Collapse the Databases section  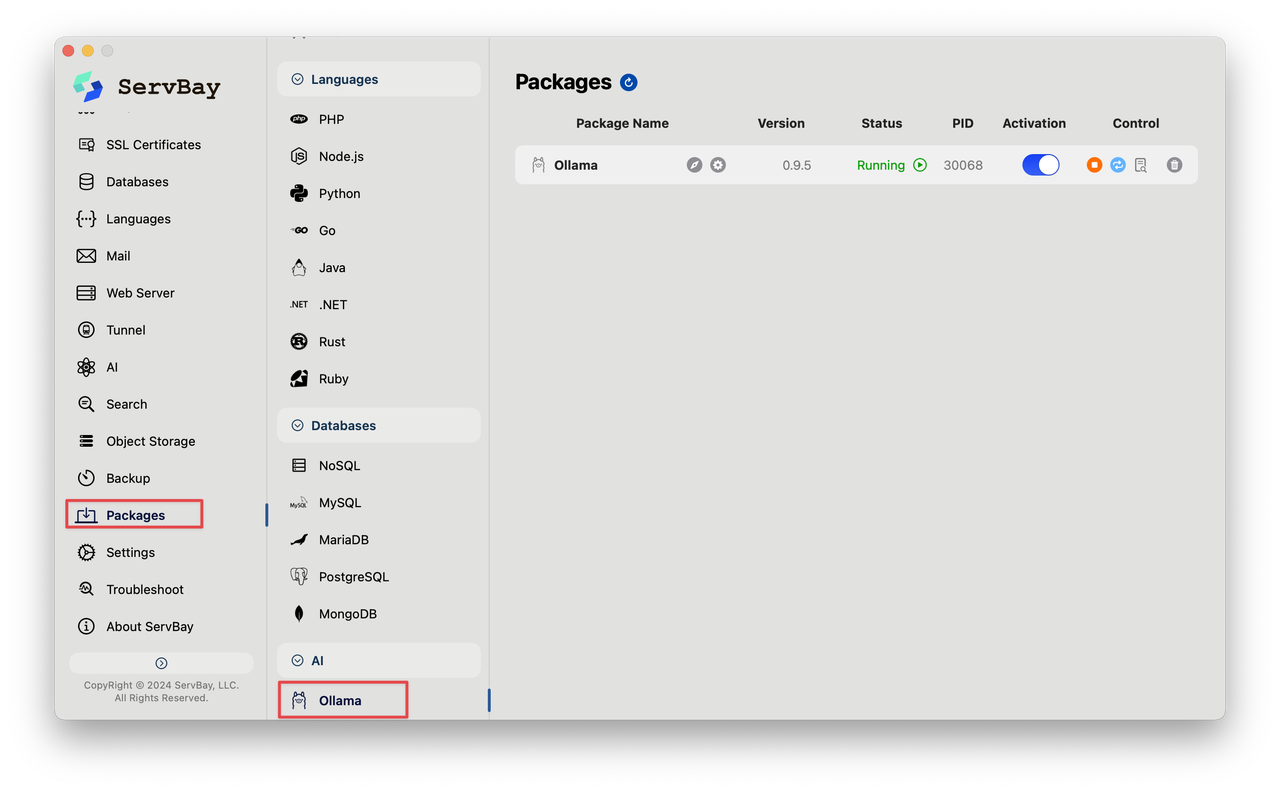pos(297,426)
